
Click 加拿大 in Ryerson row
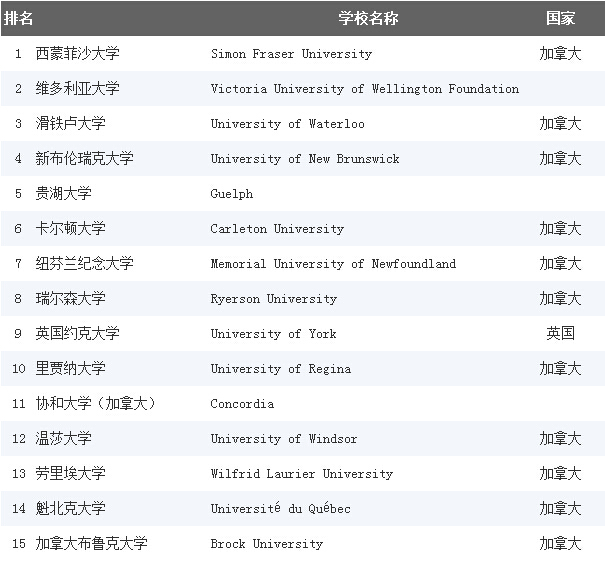tap(560, 298)
